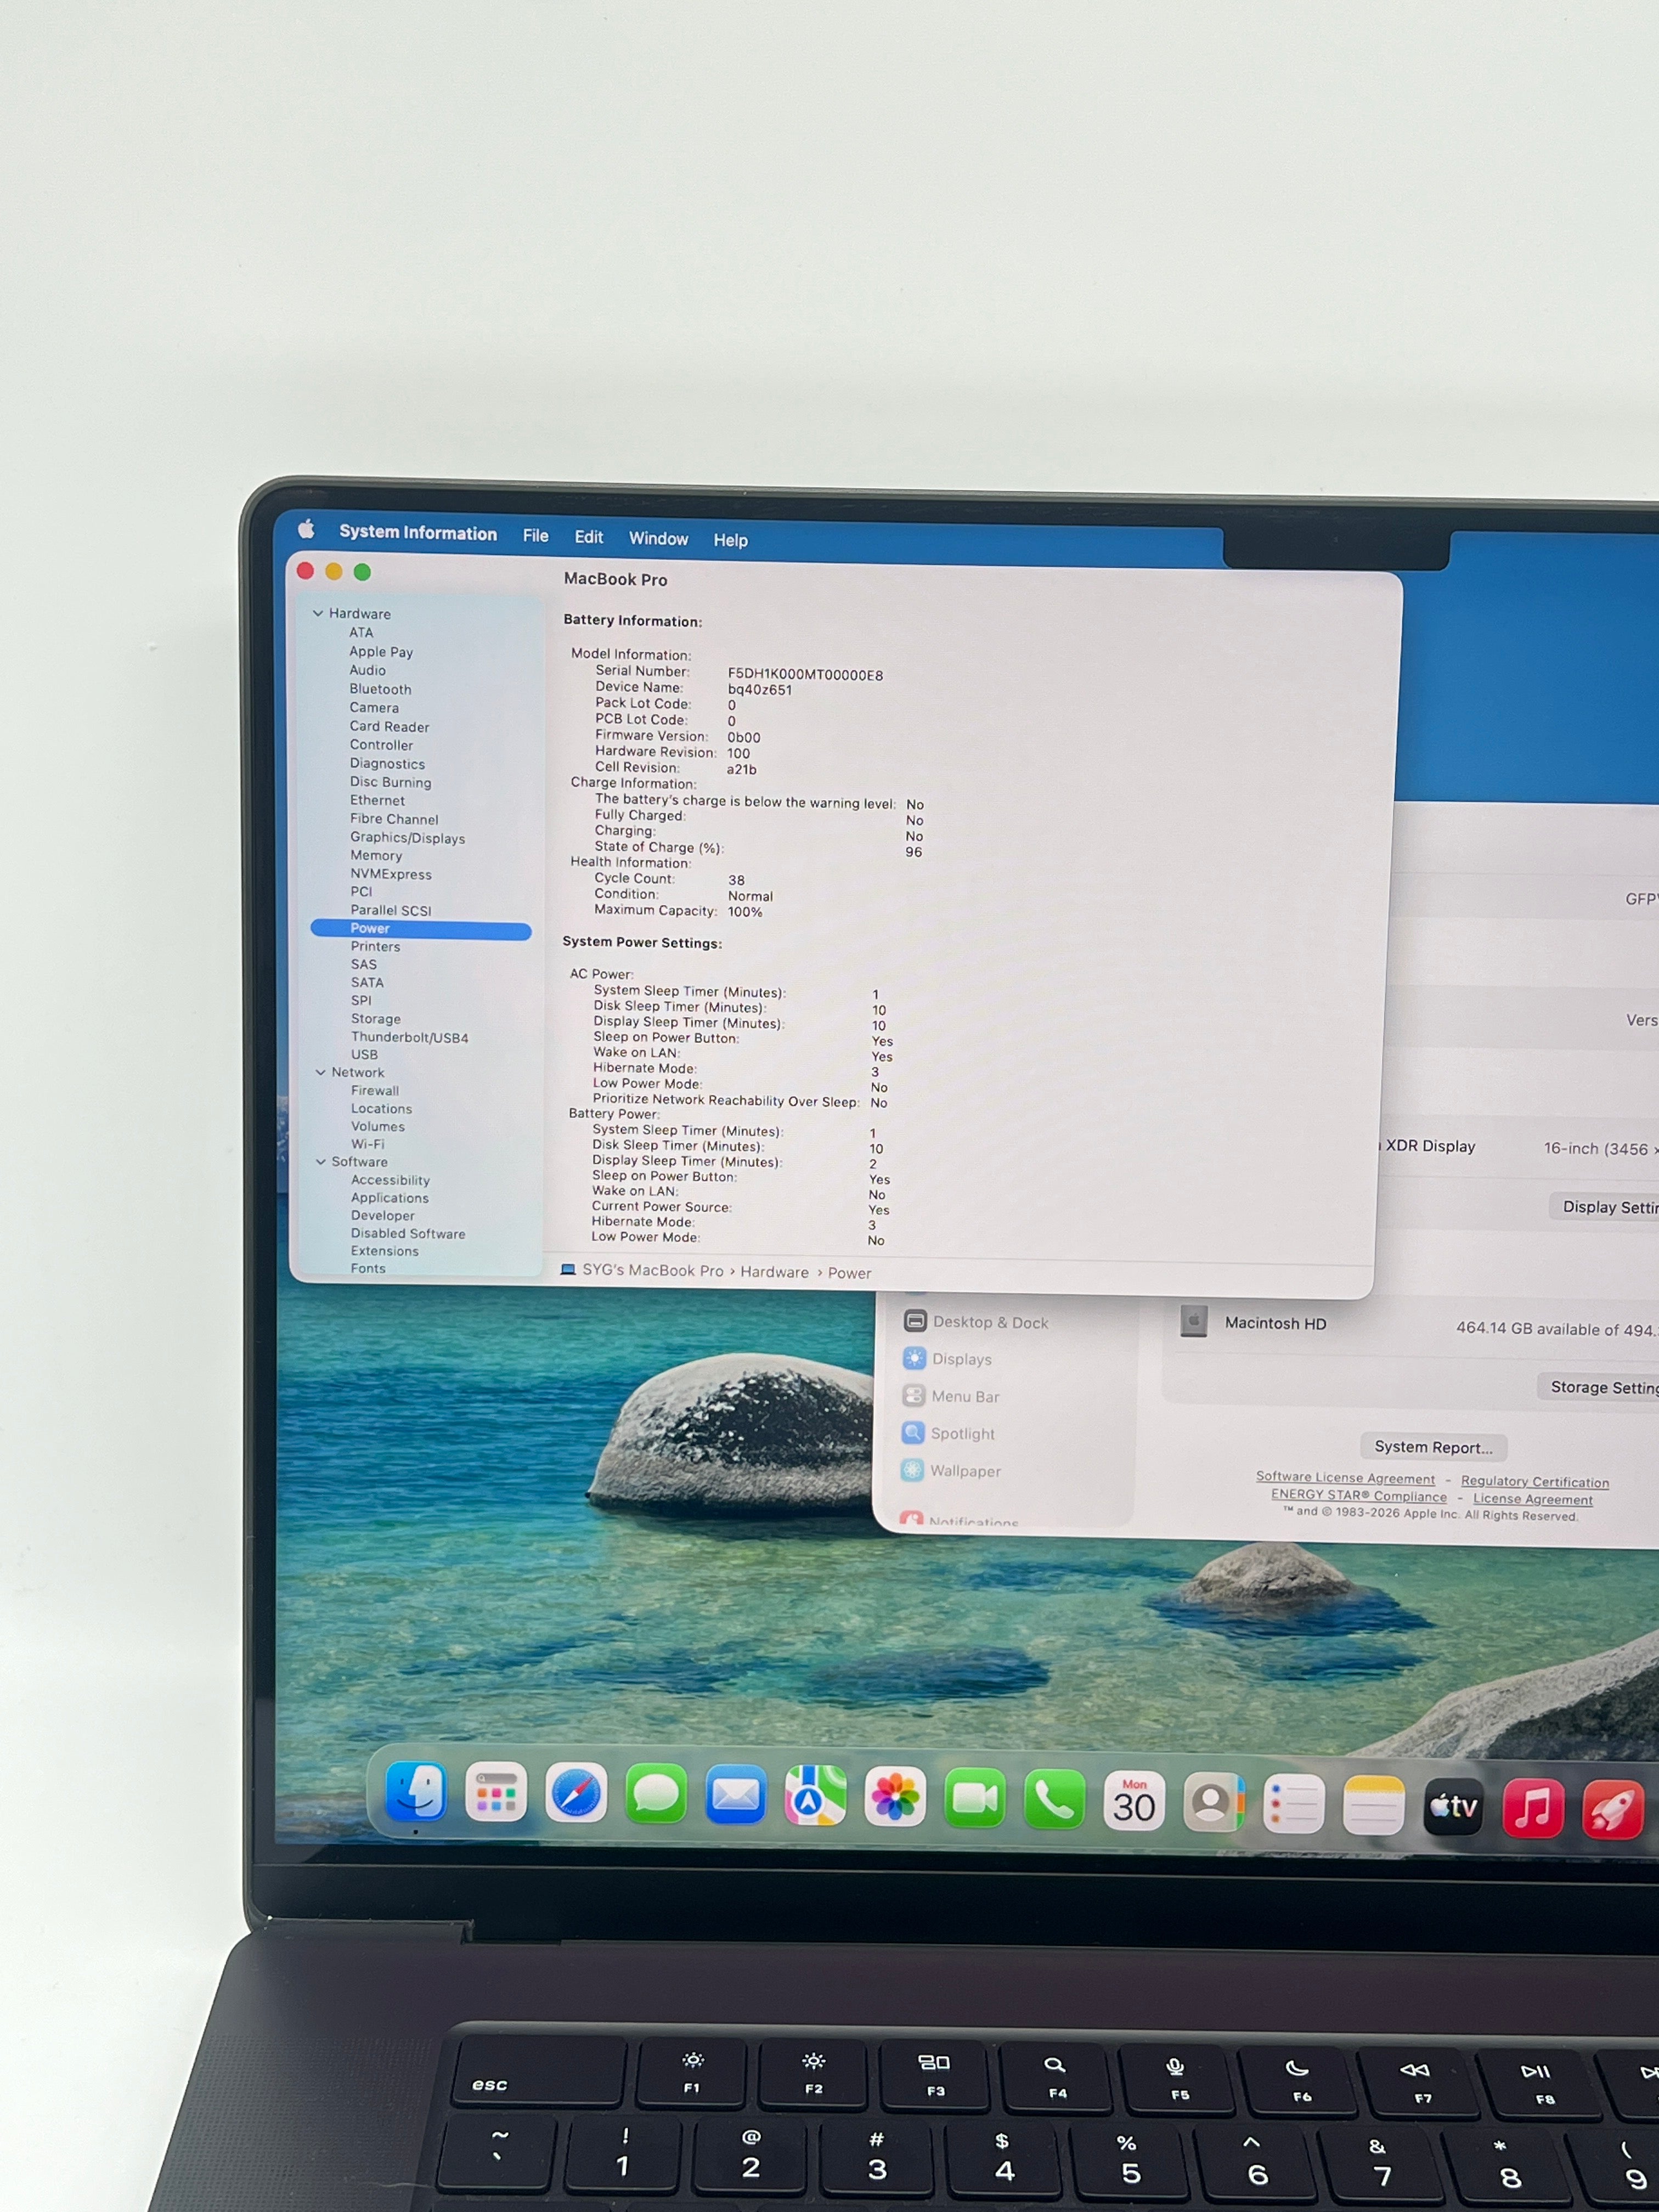The height and width of the screenshot is (2212, 1659).
Task: Select Apple Pay in Hardware list
Action: 381,652
